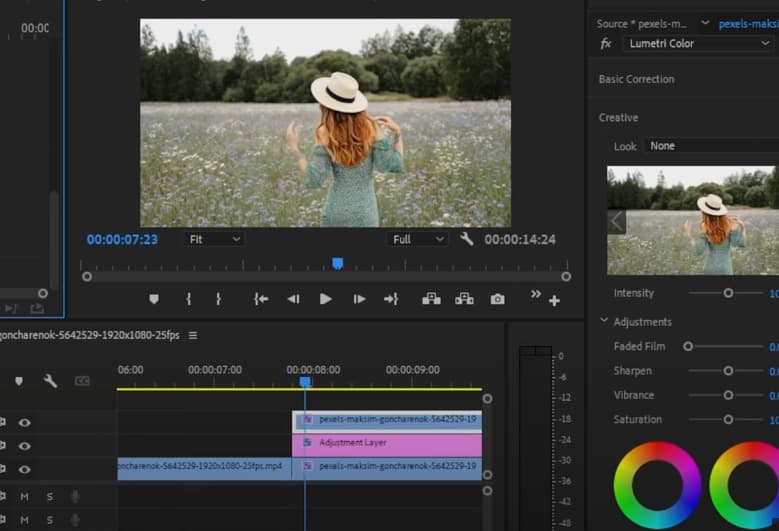Screen dimensions: 779x531
Task: Step forward one frame
Action: click(x=359, y=299)
